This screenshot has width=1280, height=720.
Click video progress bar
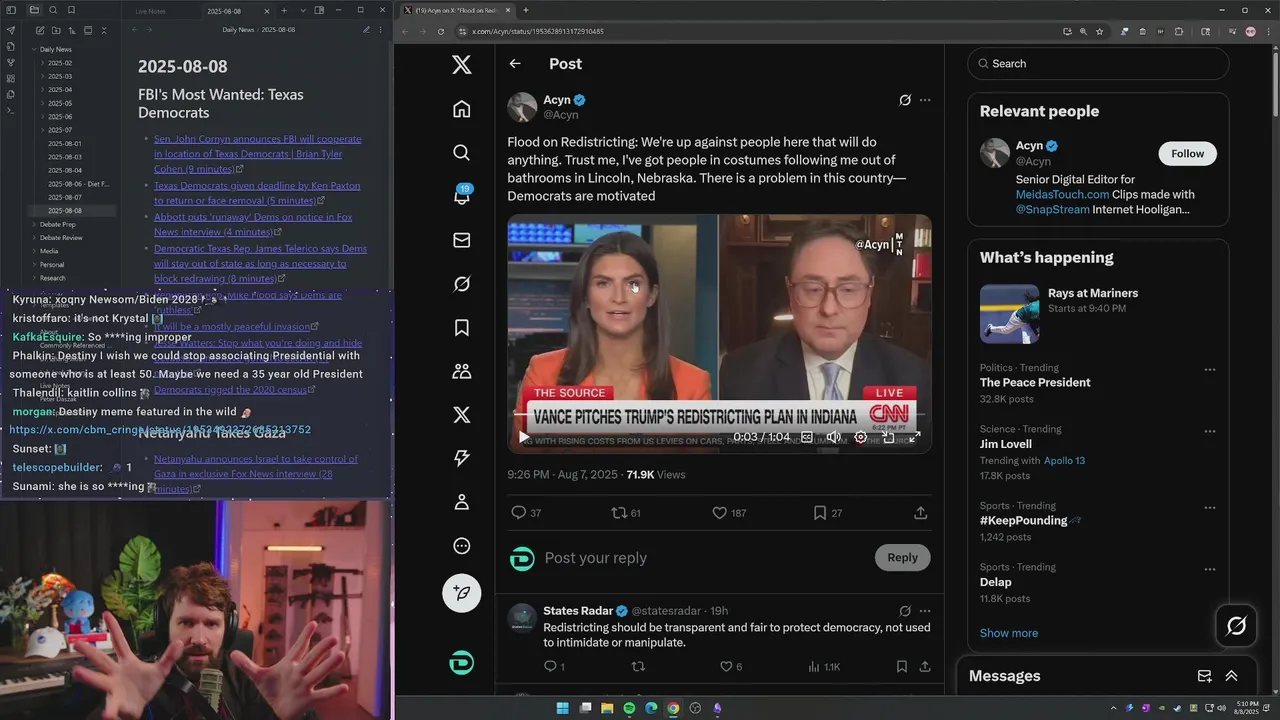[719, 413]
